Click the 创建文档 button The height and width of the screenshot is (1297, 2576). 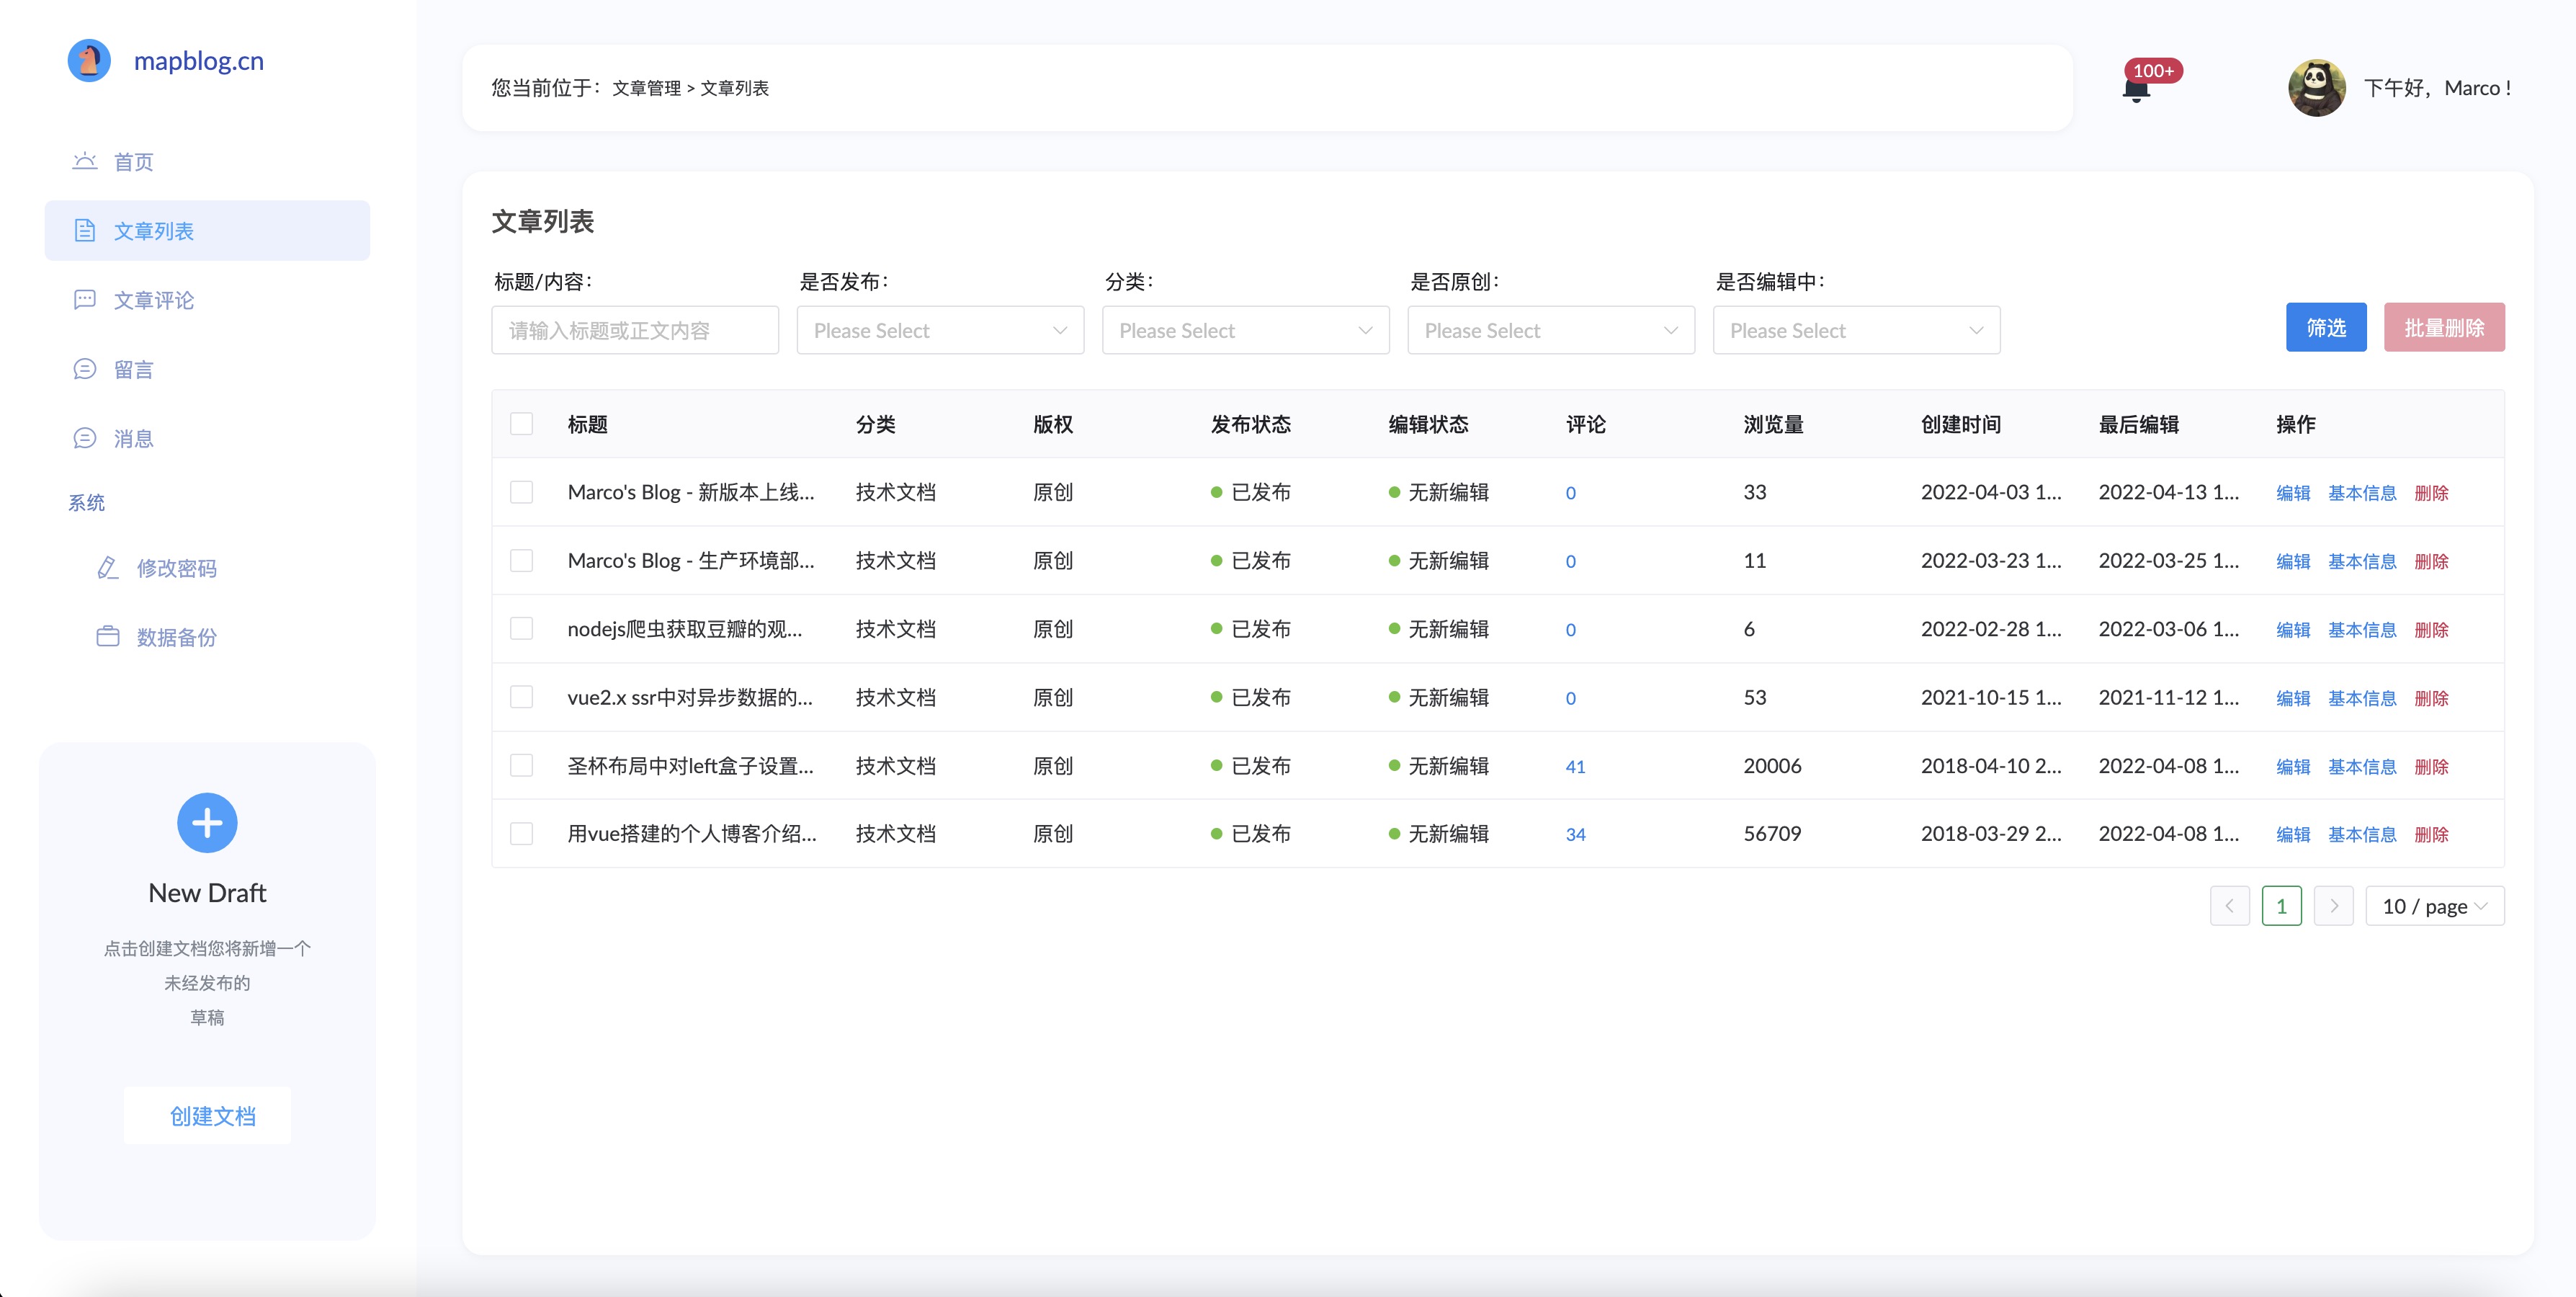pyautogui.click(x=207, y=1115)
